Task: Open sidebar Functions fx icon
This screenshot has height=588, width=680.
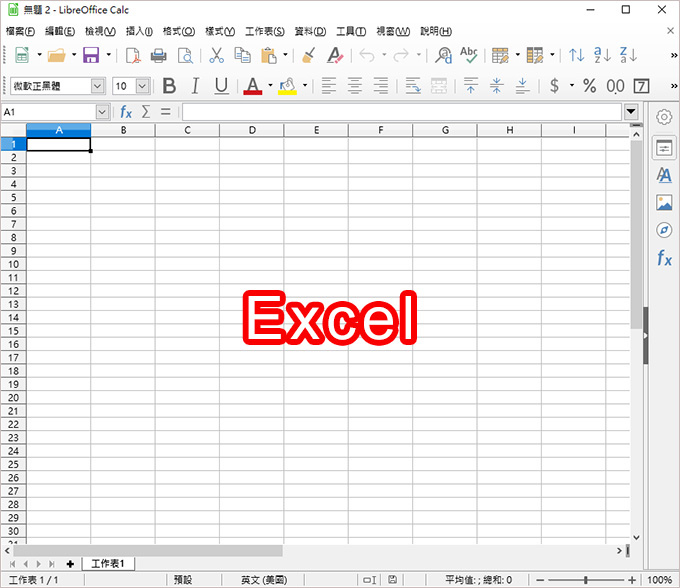Action: (x=664, y=258)
